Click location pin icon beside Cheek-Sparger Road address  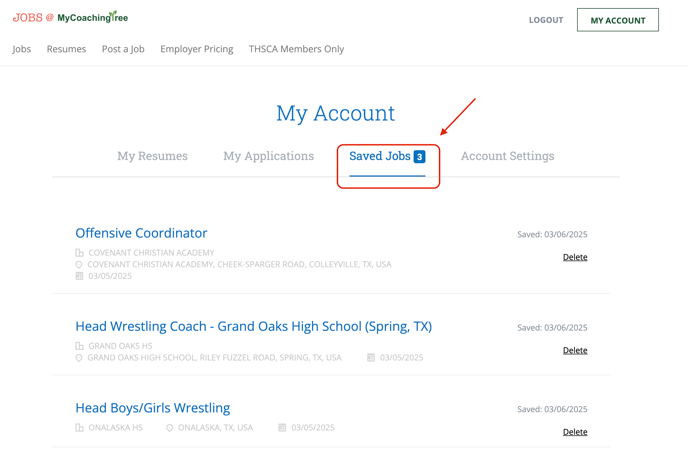coord(79,265)
